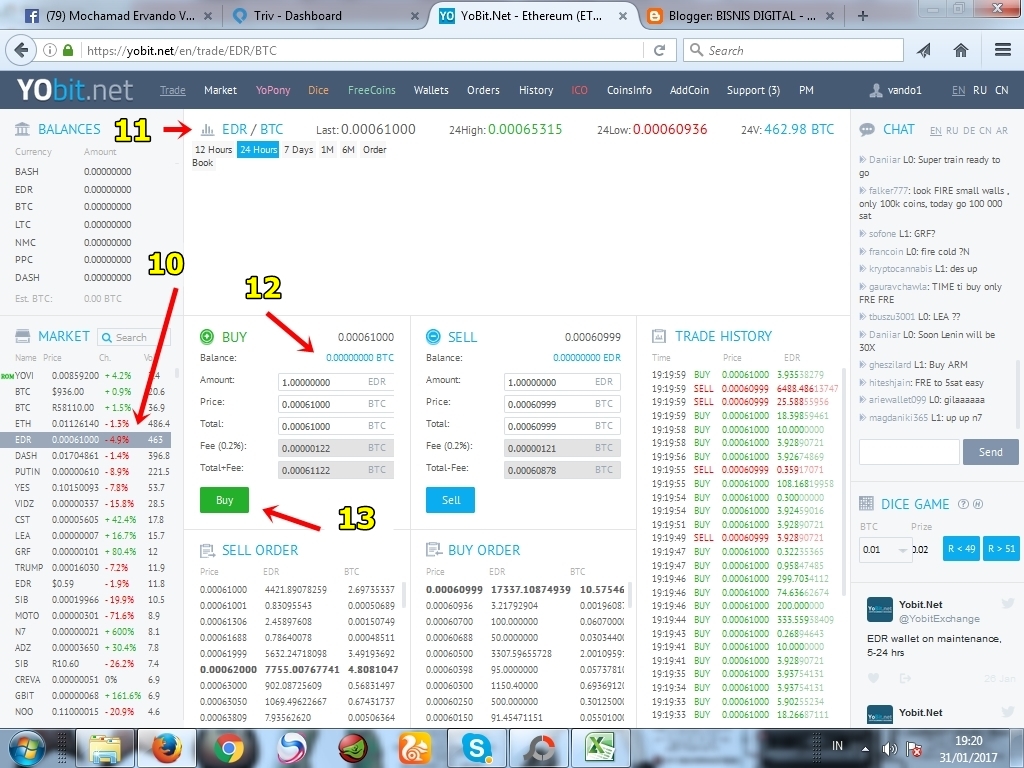Click the Dice Game grid icon

click(x=867, y=504)
